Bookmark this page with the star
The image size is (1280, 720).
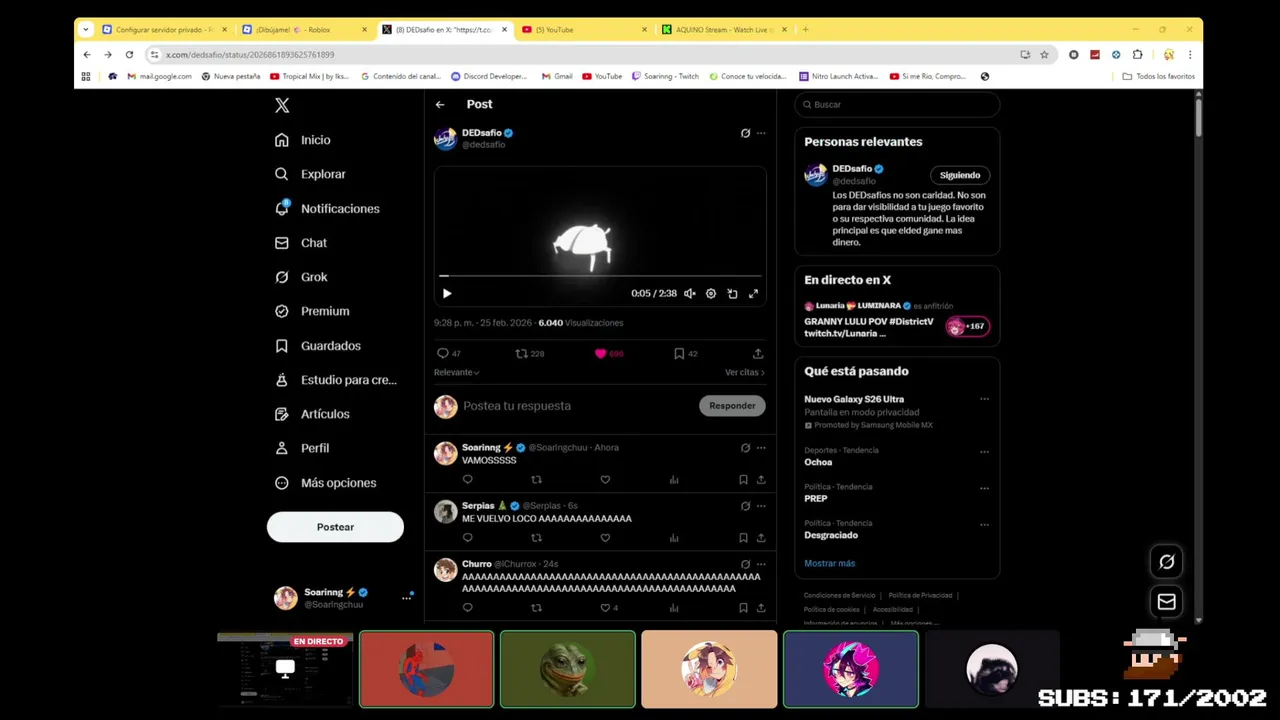pos(1044,55)
